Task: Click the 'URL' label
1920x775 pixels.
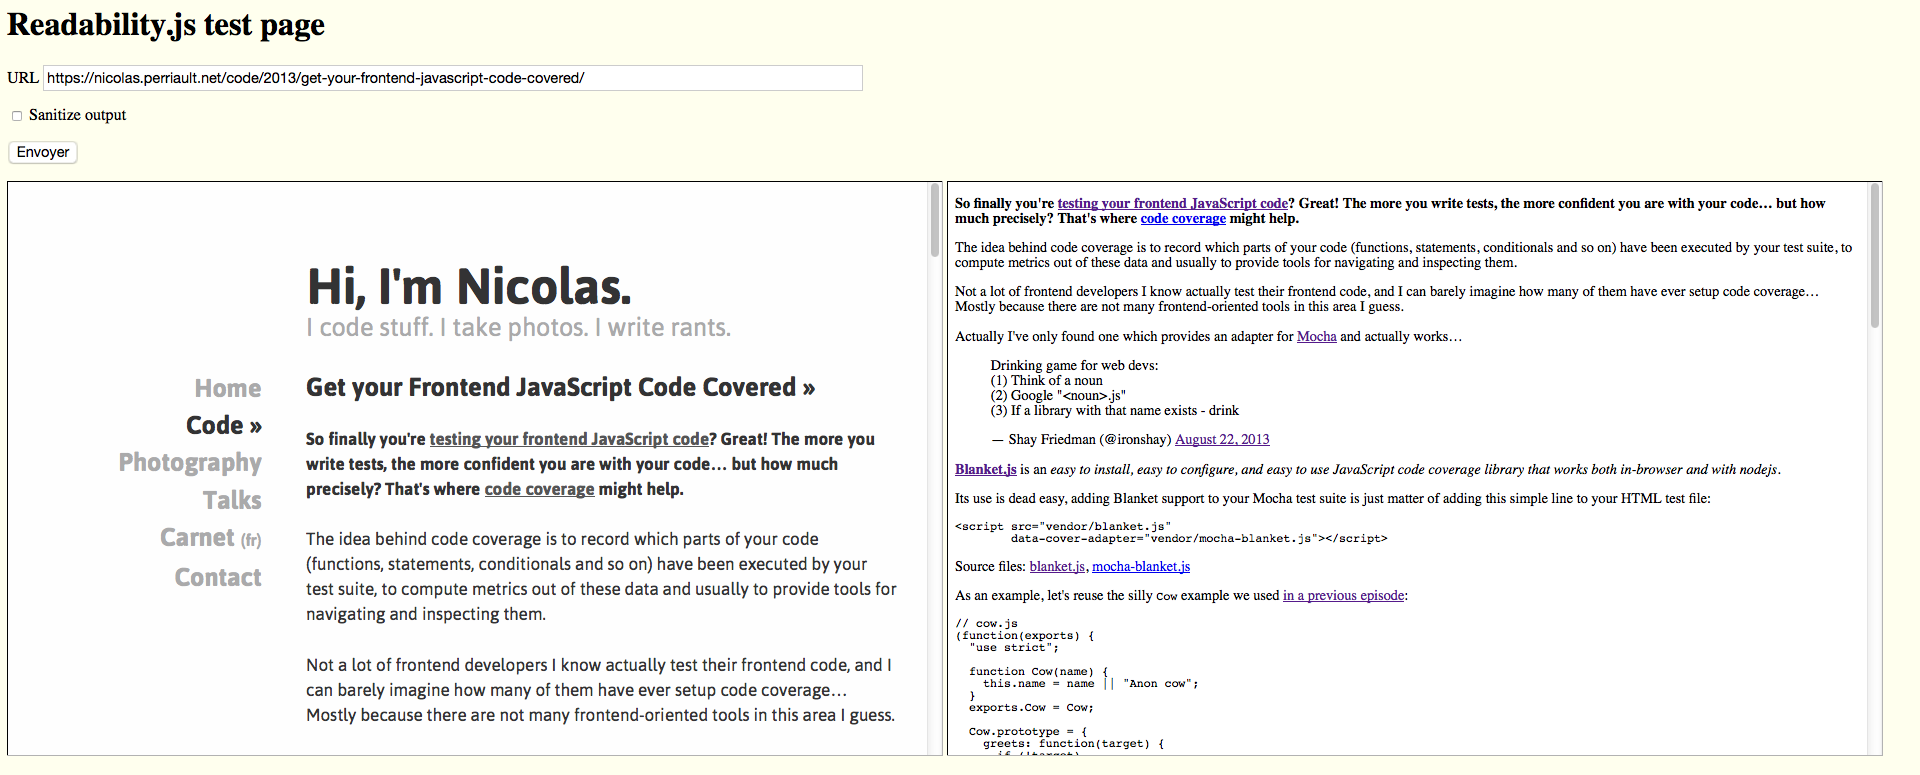Action: coord(23,78)
